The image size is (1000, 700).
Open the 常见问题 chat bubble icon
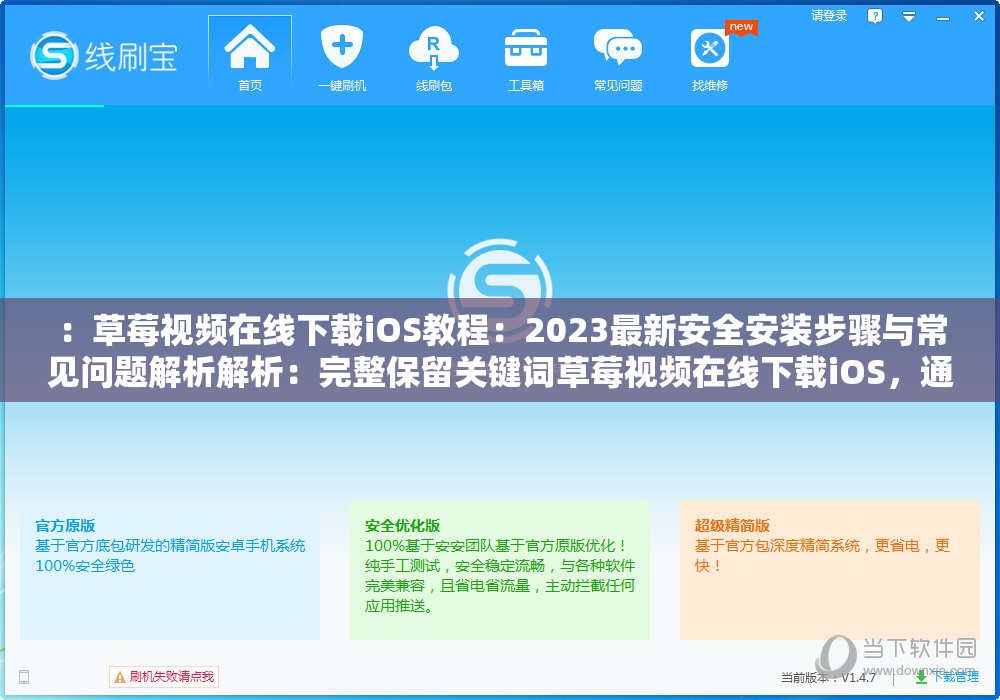pos(618,44)
